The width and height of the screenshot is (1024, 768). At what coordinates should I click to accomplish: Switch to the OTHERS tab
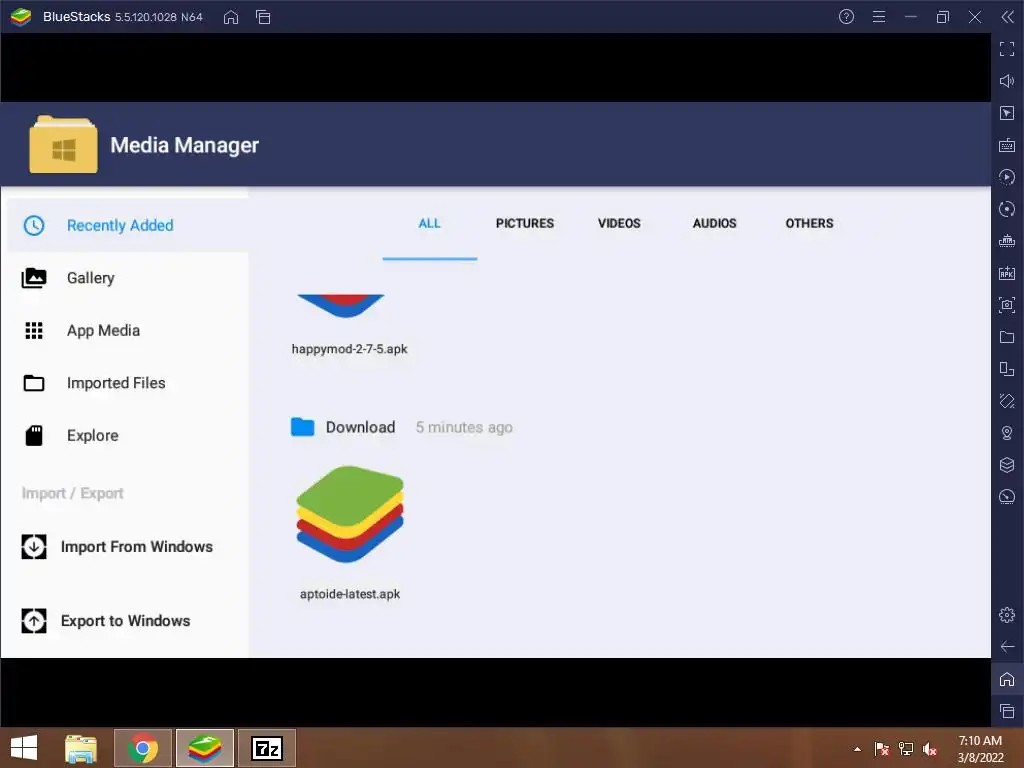tap(809, 223)
